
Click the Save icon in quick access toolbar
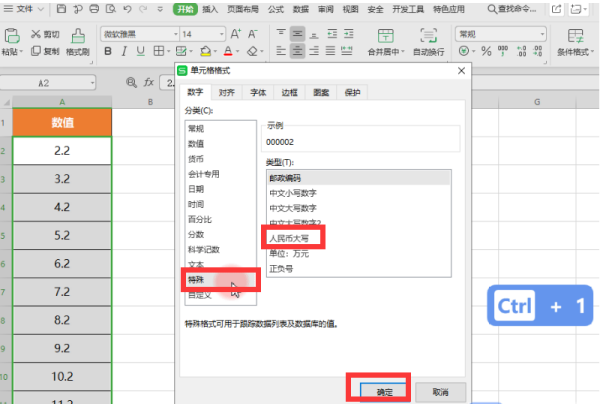[x=61, y=8]
